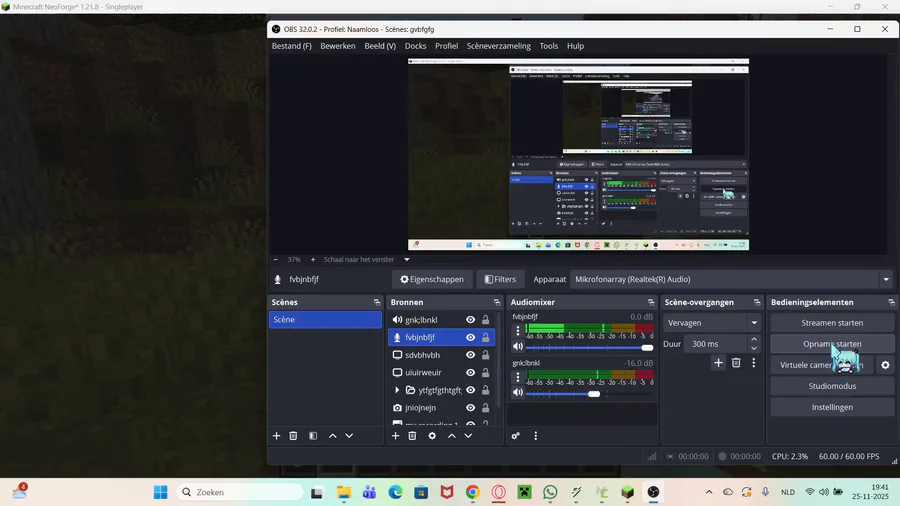Viewport: 900px width, 506px height.
Task: Undock the Bedieningselementen panel
Action: (891, 302)
